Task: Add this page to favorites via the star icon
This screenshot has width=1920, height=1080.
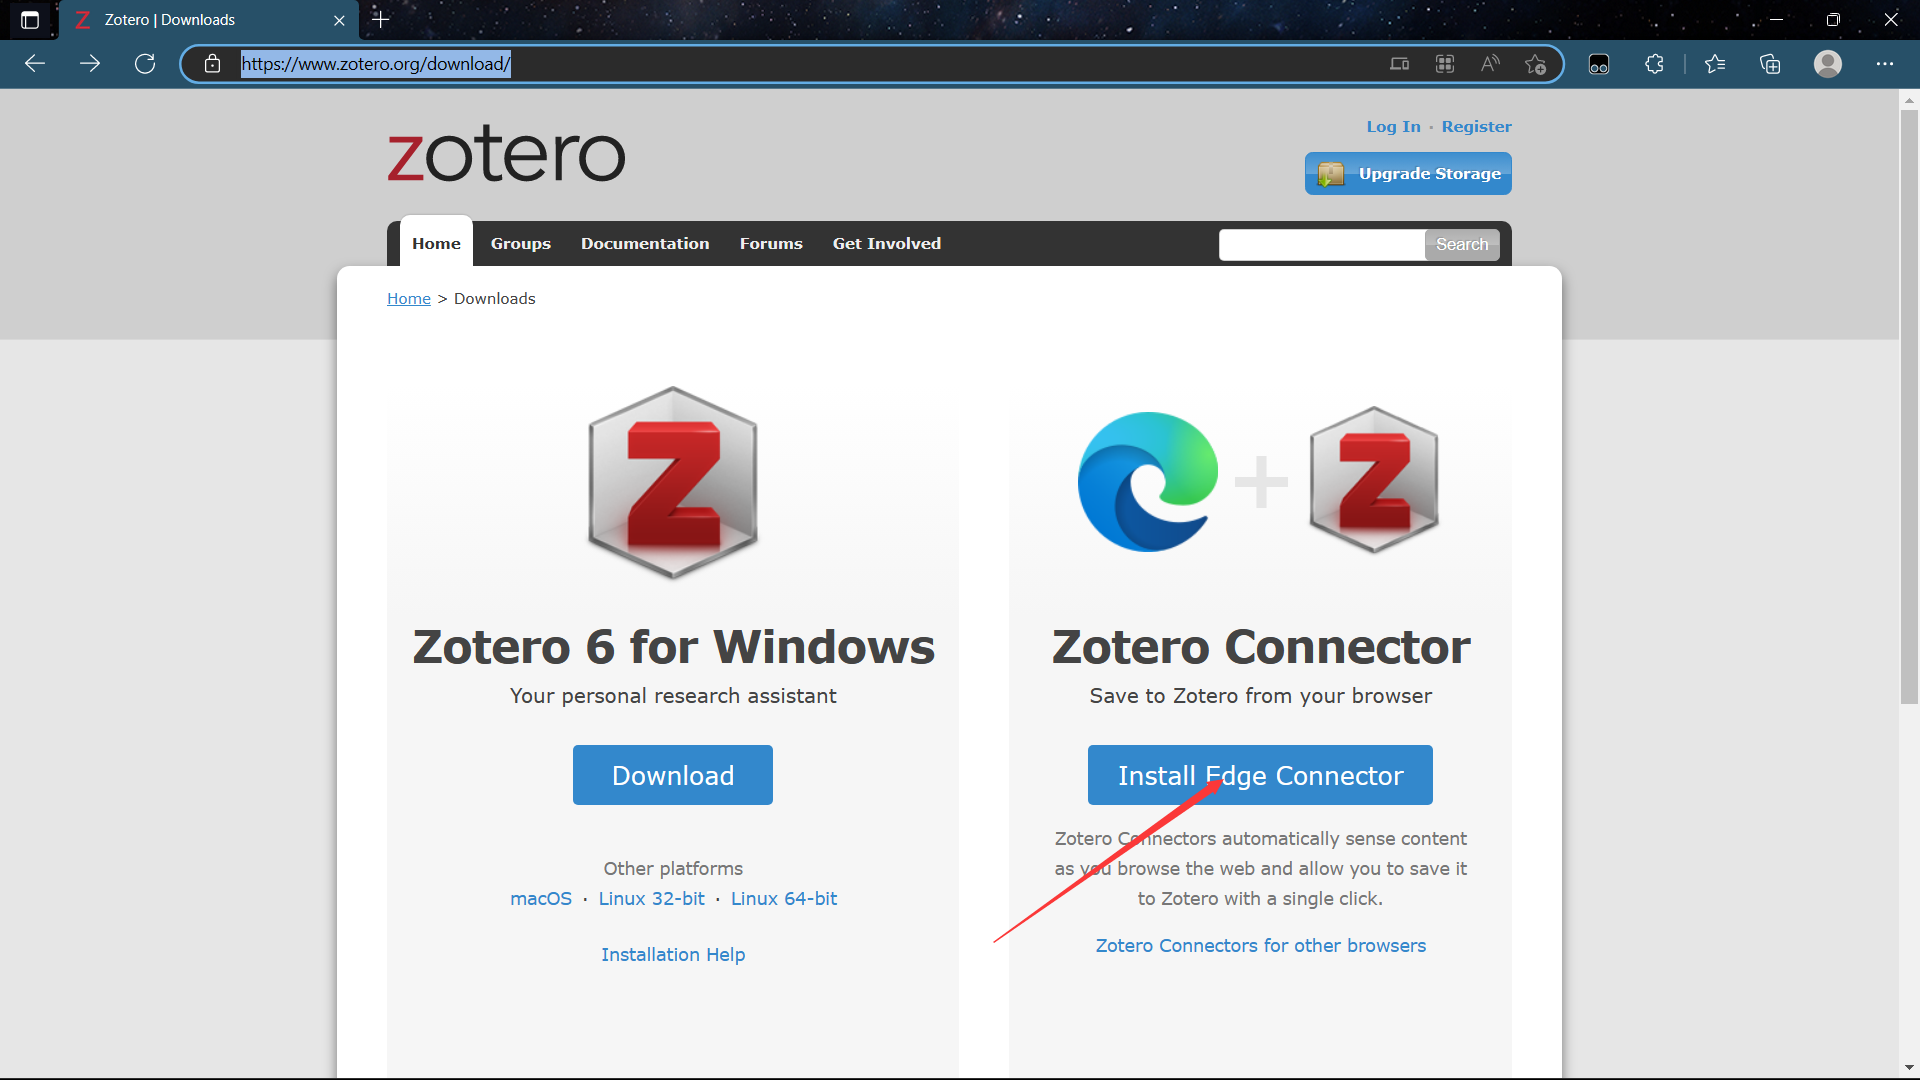Action: [1537, 63]
